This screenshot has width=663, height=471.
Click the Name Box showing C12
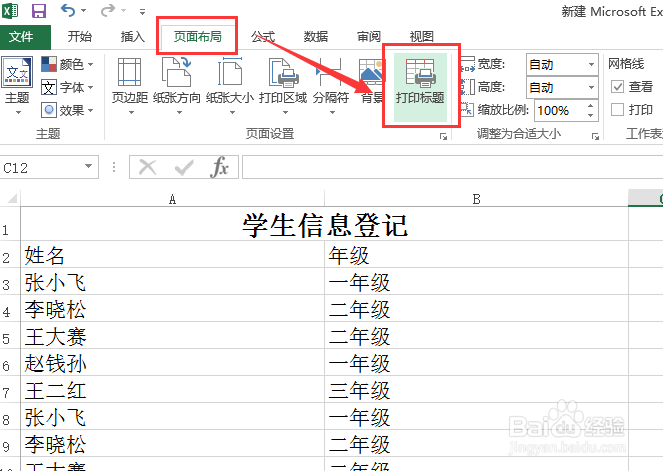pyautogui.click(x=40, y=167)
